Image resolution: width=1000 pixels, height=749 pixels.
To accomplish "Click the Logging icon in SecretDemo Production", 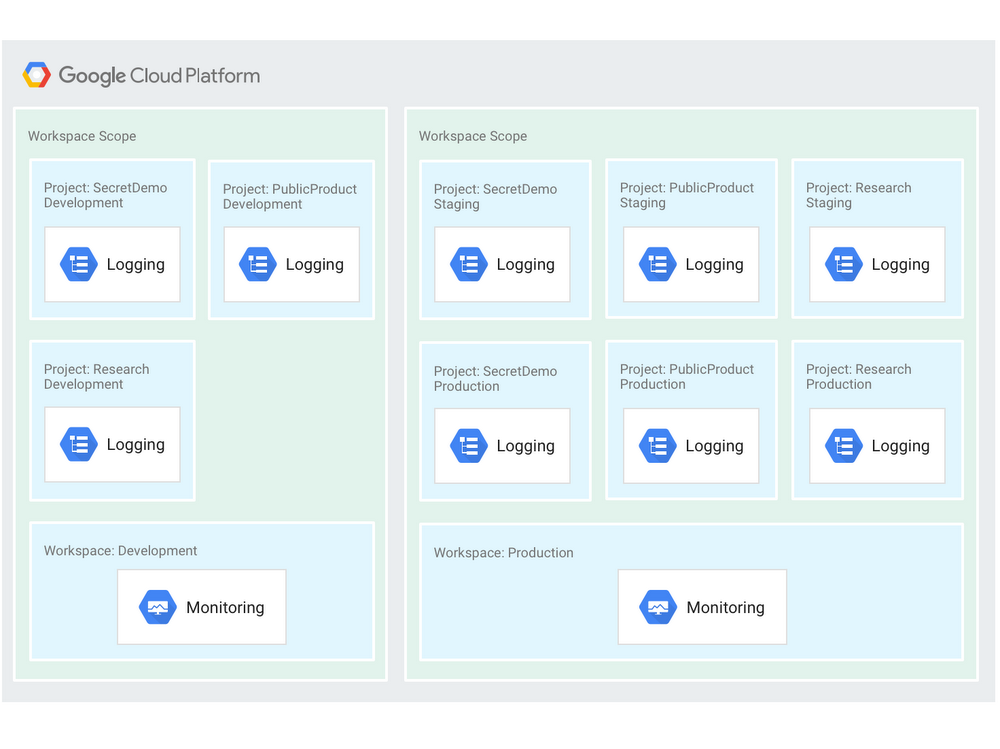I will [x=469, y=445].
